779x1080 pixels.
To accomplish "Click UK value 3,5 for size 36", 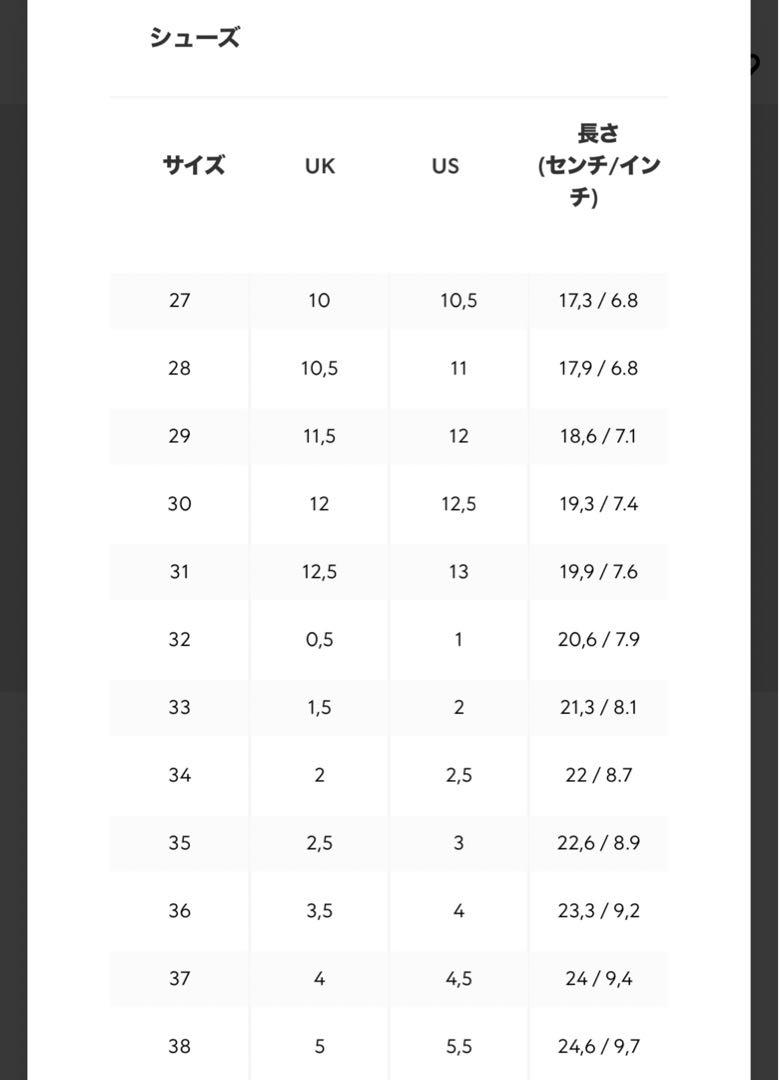I will 319,911.
